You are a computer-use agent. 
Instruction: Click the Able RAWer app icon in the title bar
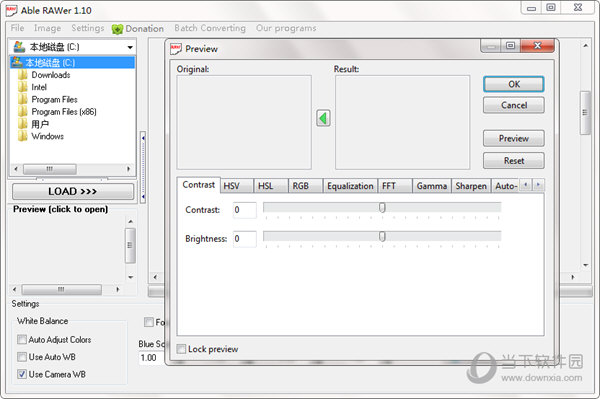[11, 10]
